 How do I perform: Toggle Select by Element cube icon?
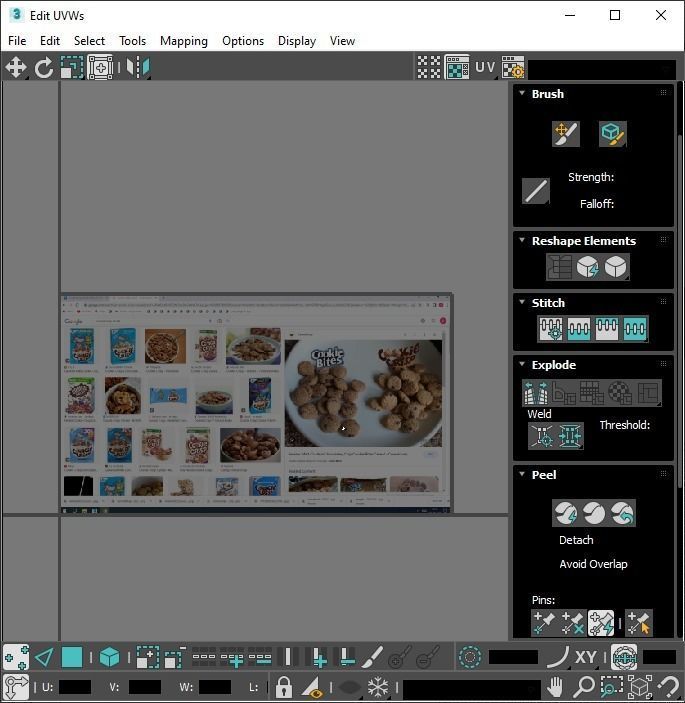[109, 657]
